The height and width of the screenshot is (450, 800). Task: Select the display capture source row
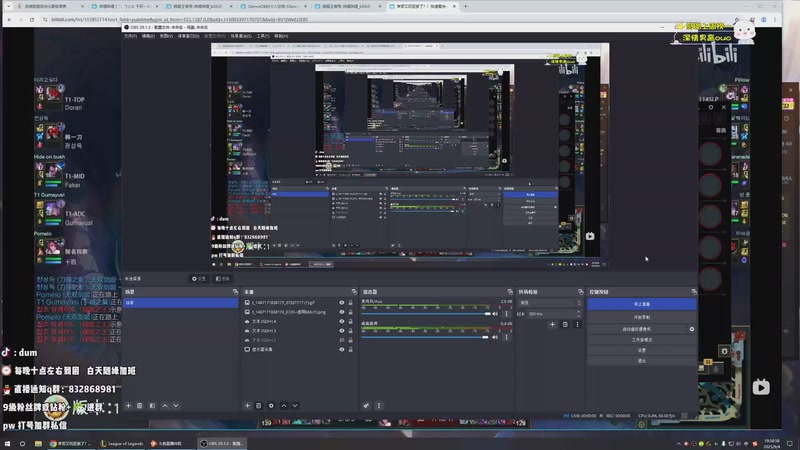[299, 349]
